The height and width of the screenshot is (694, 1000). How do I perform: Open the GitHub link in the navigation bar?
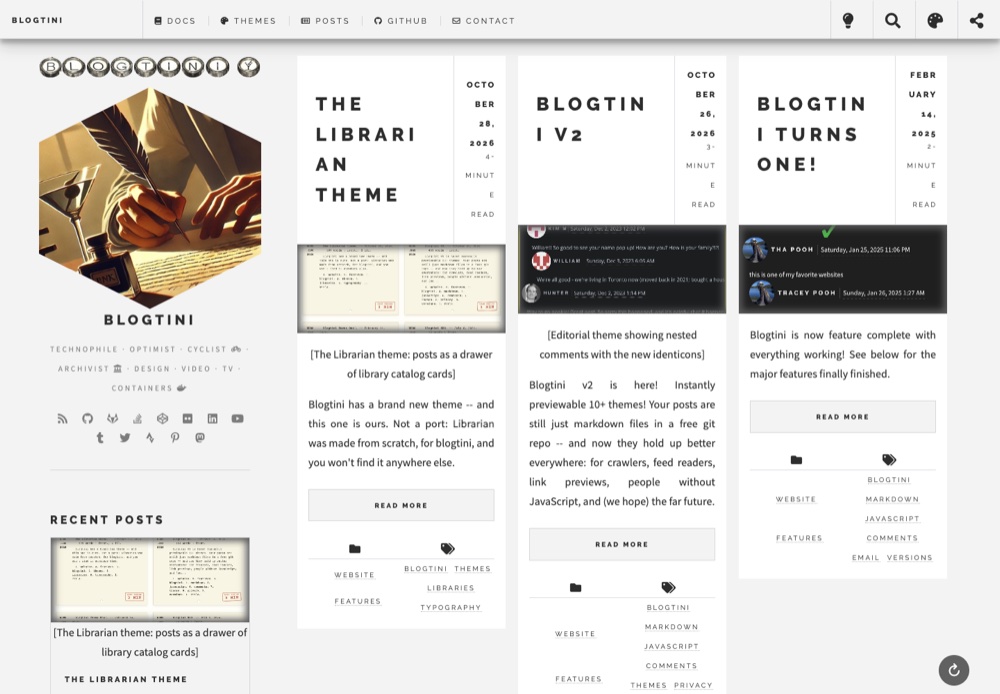(x=401, y=20)
